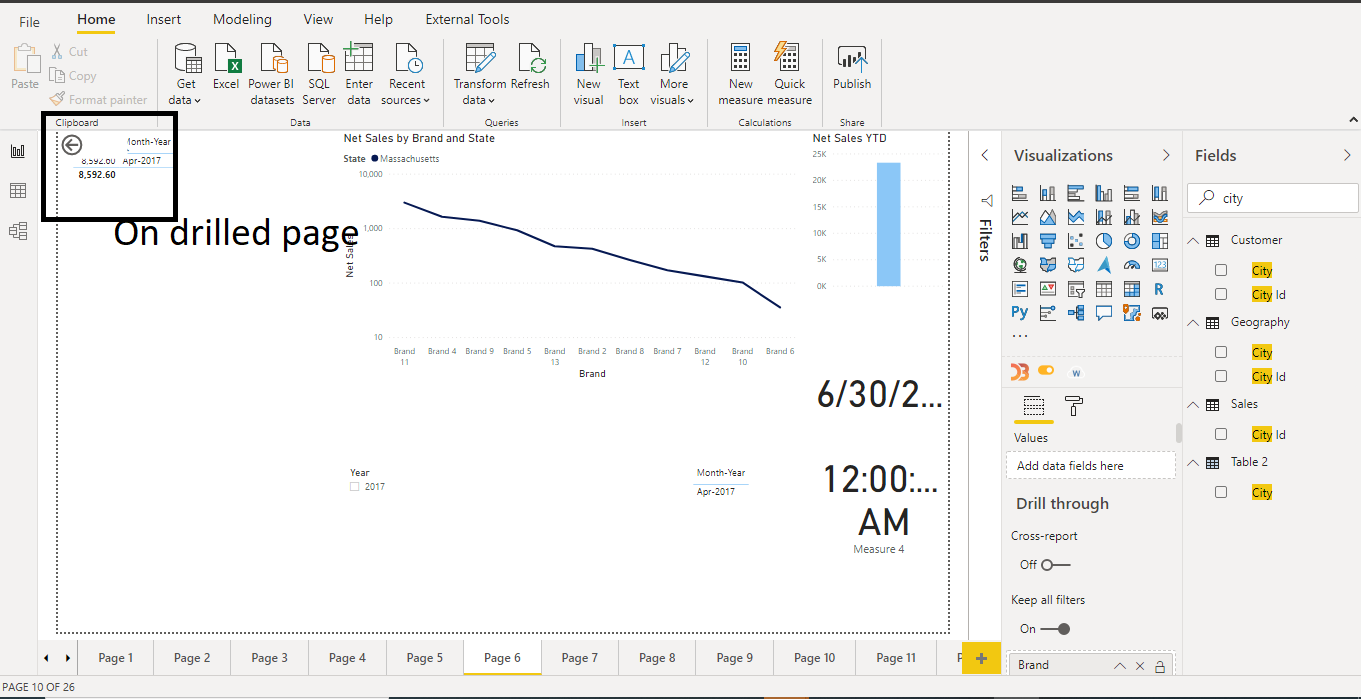Pick the D3 custom visual
This screenshot has width=1361, height=699.
tap(1020, 372)
